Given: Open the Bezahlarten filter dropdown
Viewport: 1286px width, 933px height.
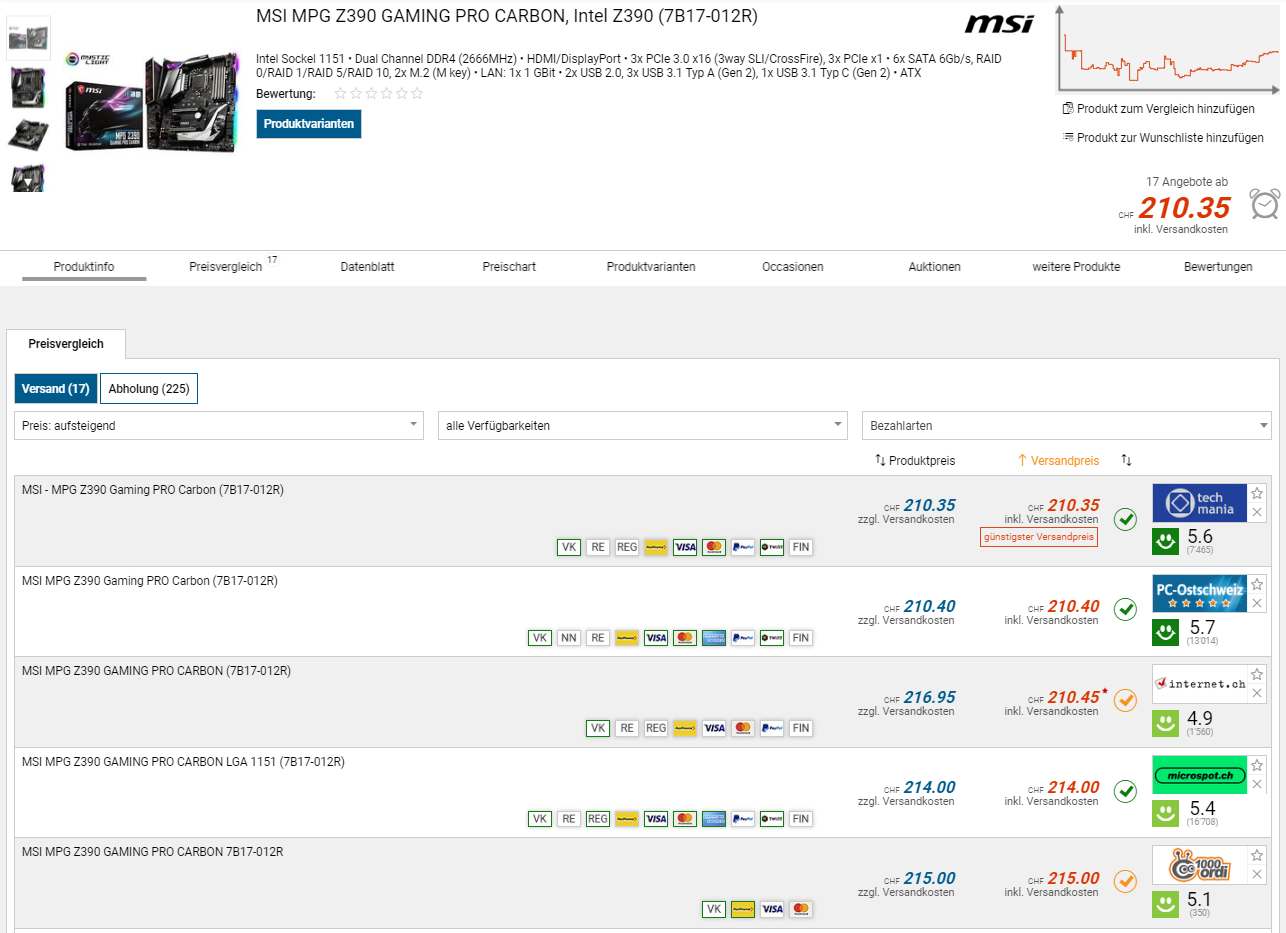Looking at the screenshot, I should tap(1066, 425).
